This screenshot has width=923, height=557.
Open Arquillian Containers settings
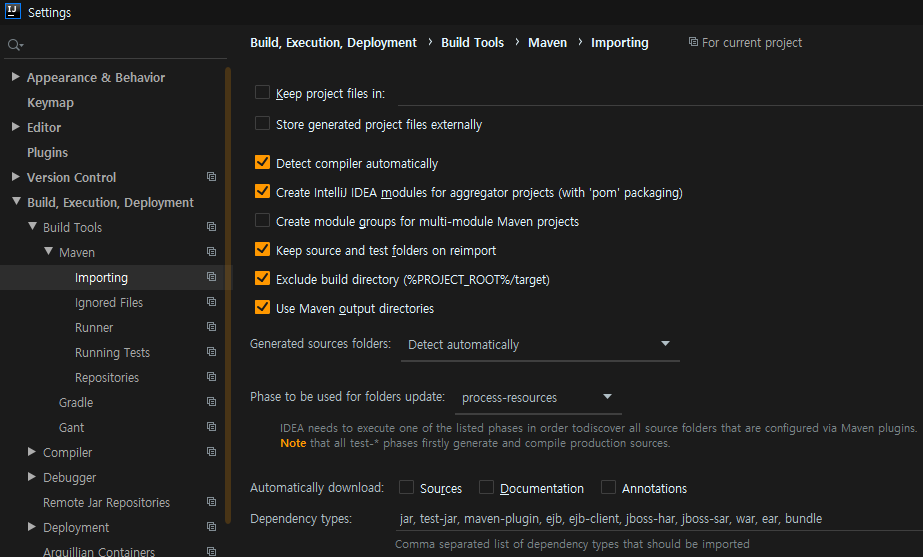(99, 552)
